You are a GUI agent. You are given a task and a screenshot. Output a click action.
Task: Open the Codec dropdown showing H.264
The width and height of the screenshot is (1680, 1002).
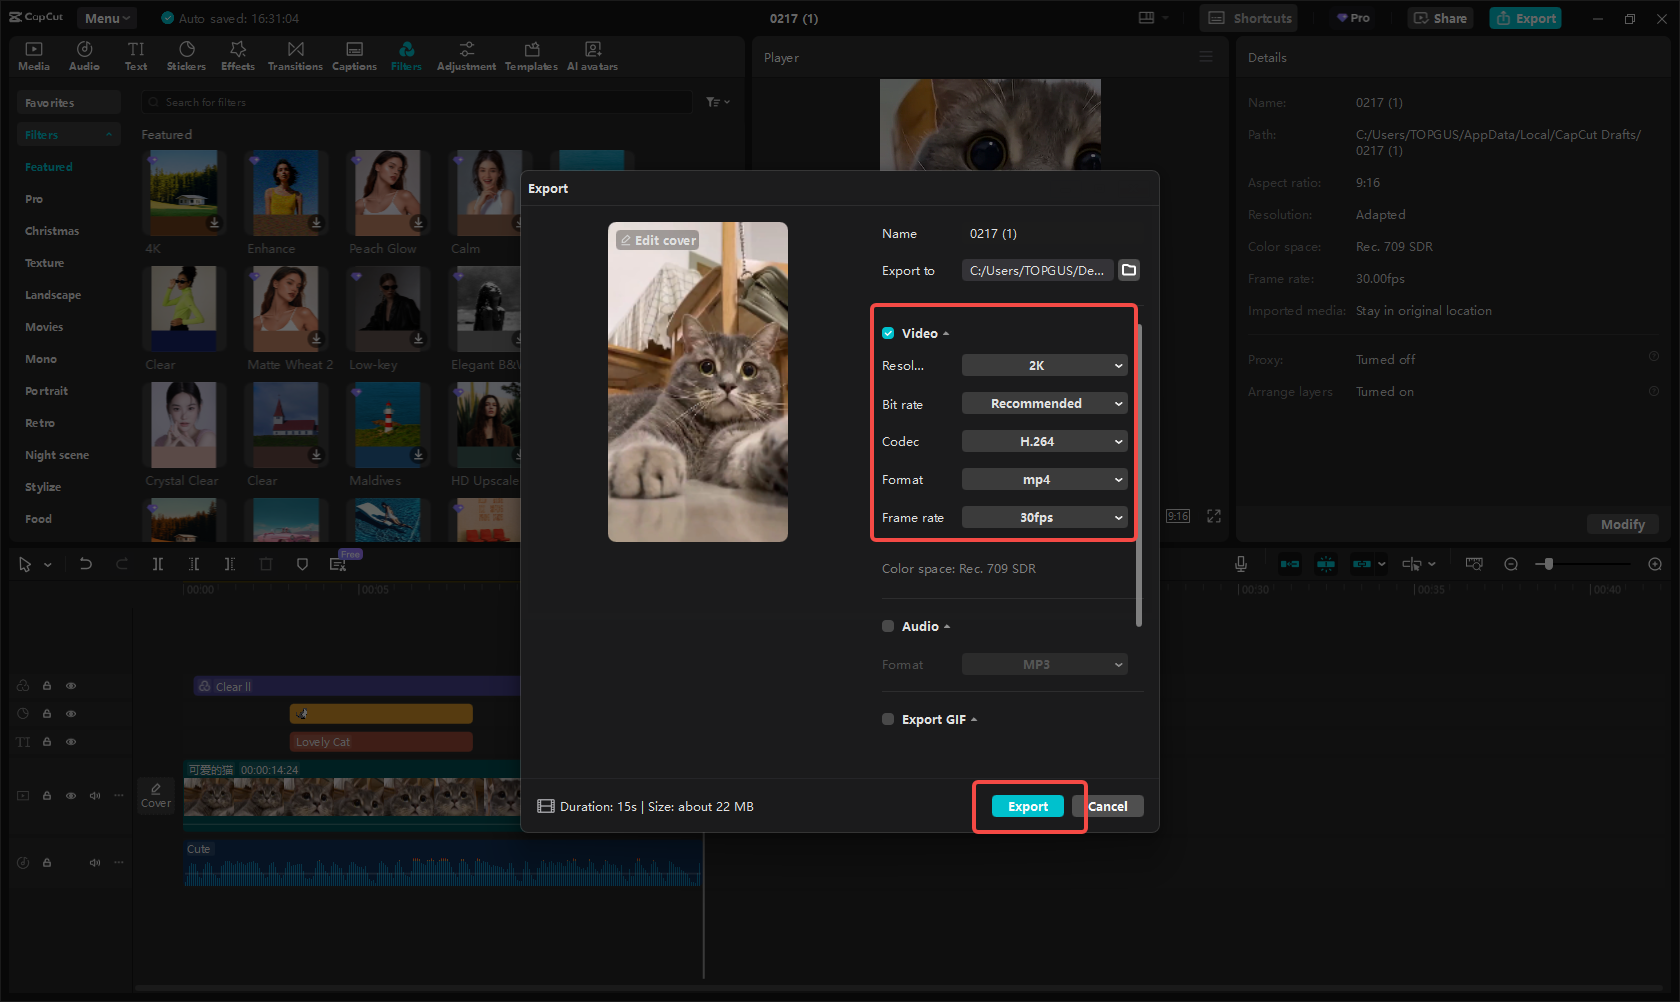[1044, 442]
